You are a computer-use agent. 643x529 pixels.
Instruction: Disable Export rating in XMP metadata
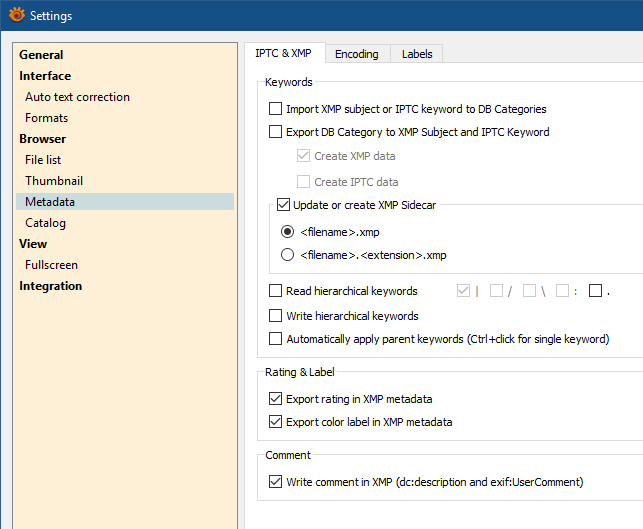(x=276, y=399)
